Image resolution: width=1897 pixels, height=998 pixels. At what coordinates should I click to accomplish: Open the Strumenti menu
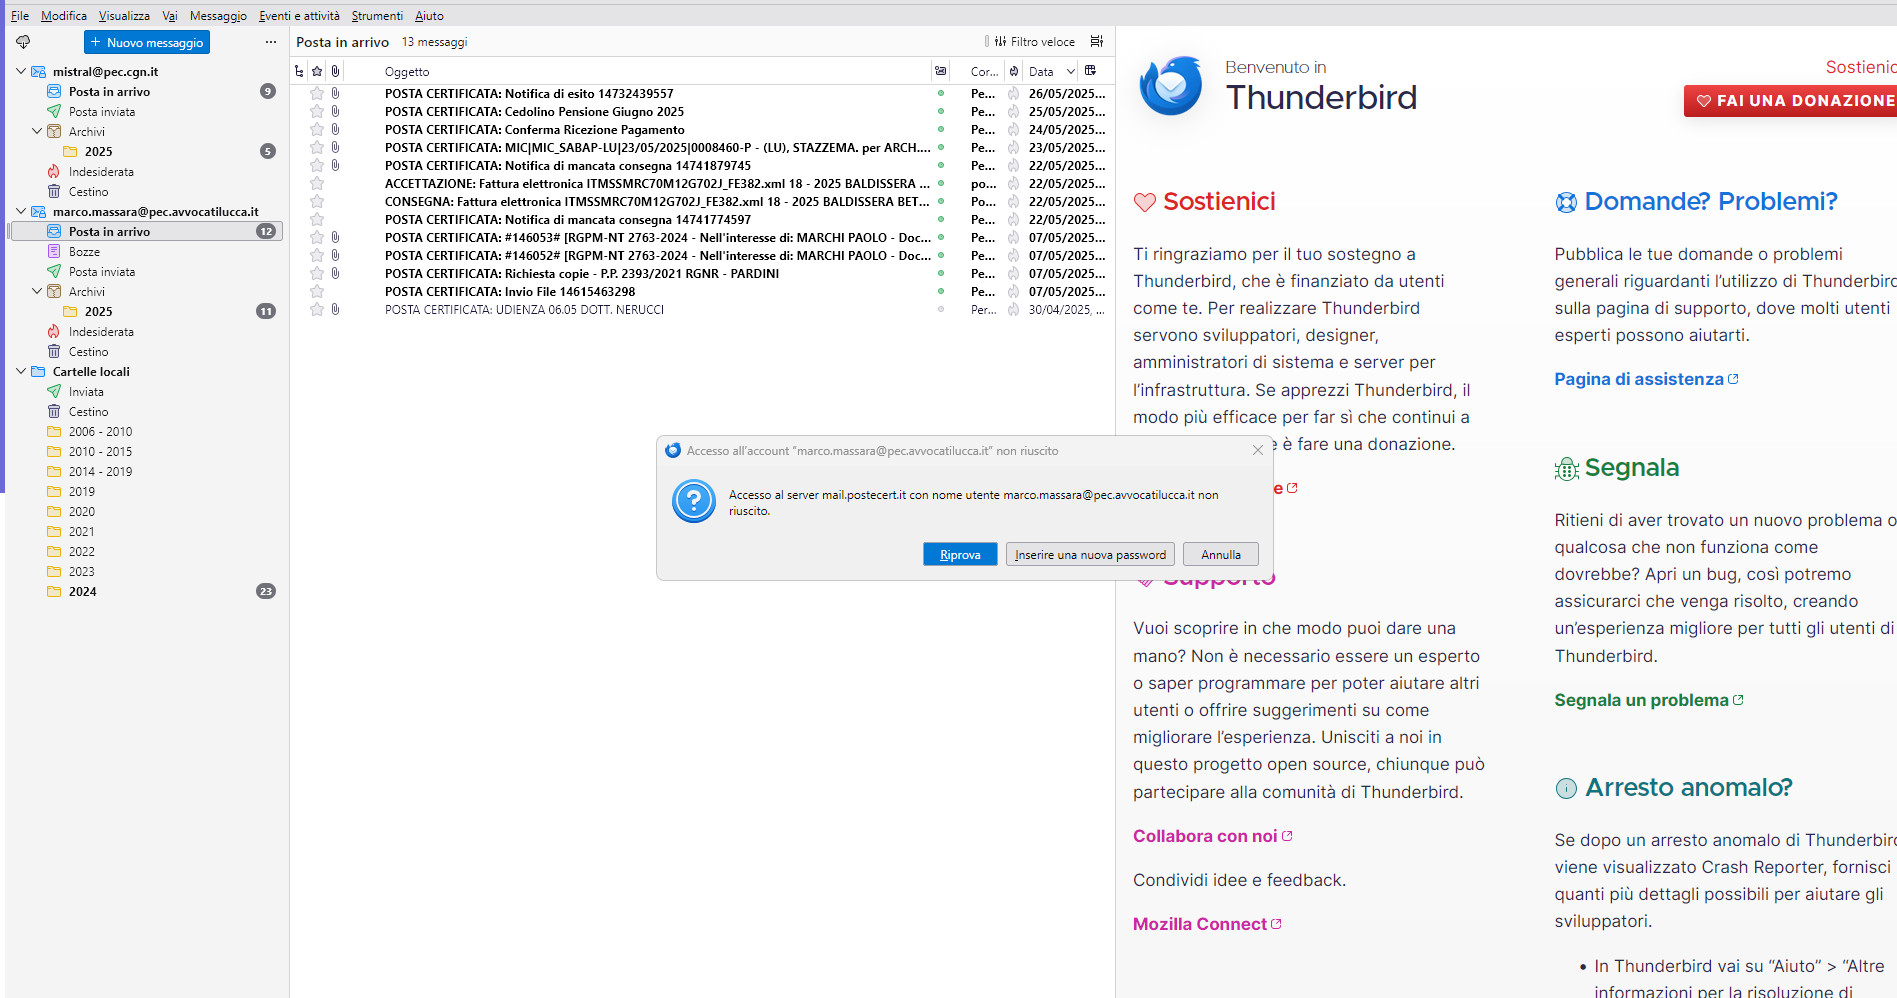point(377,16)
